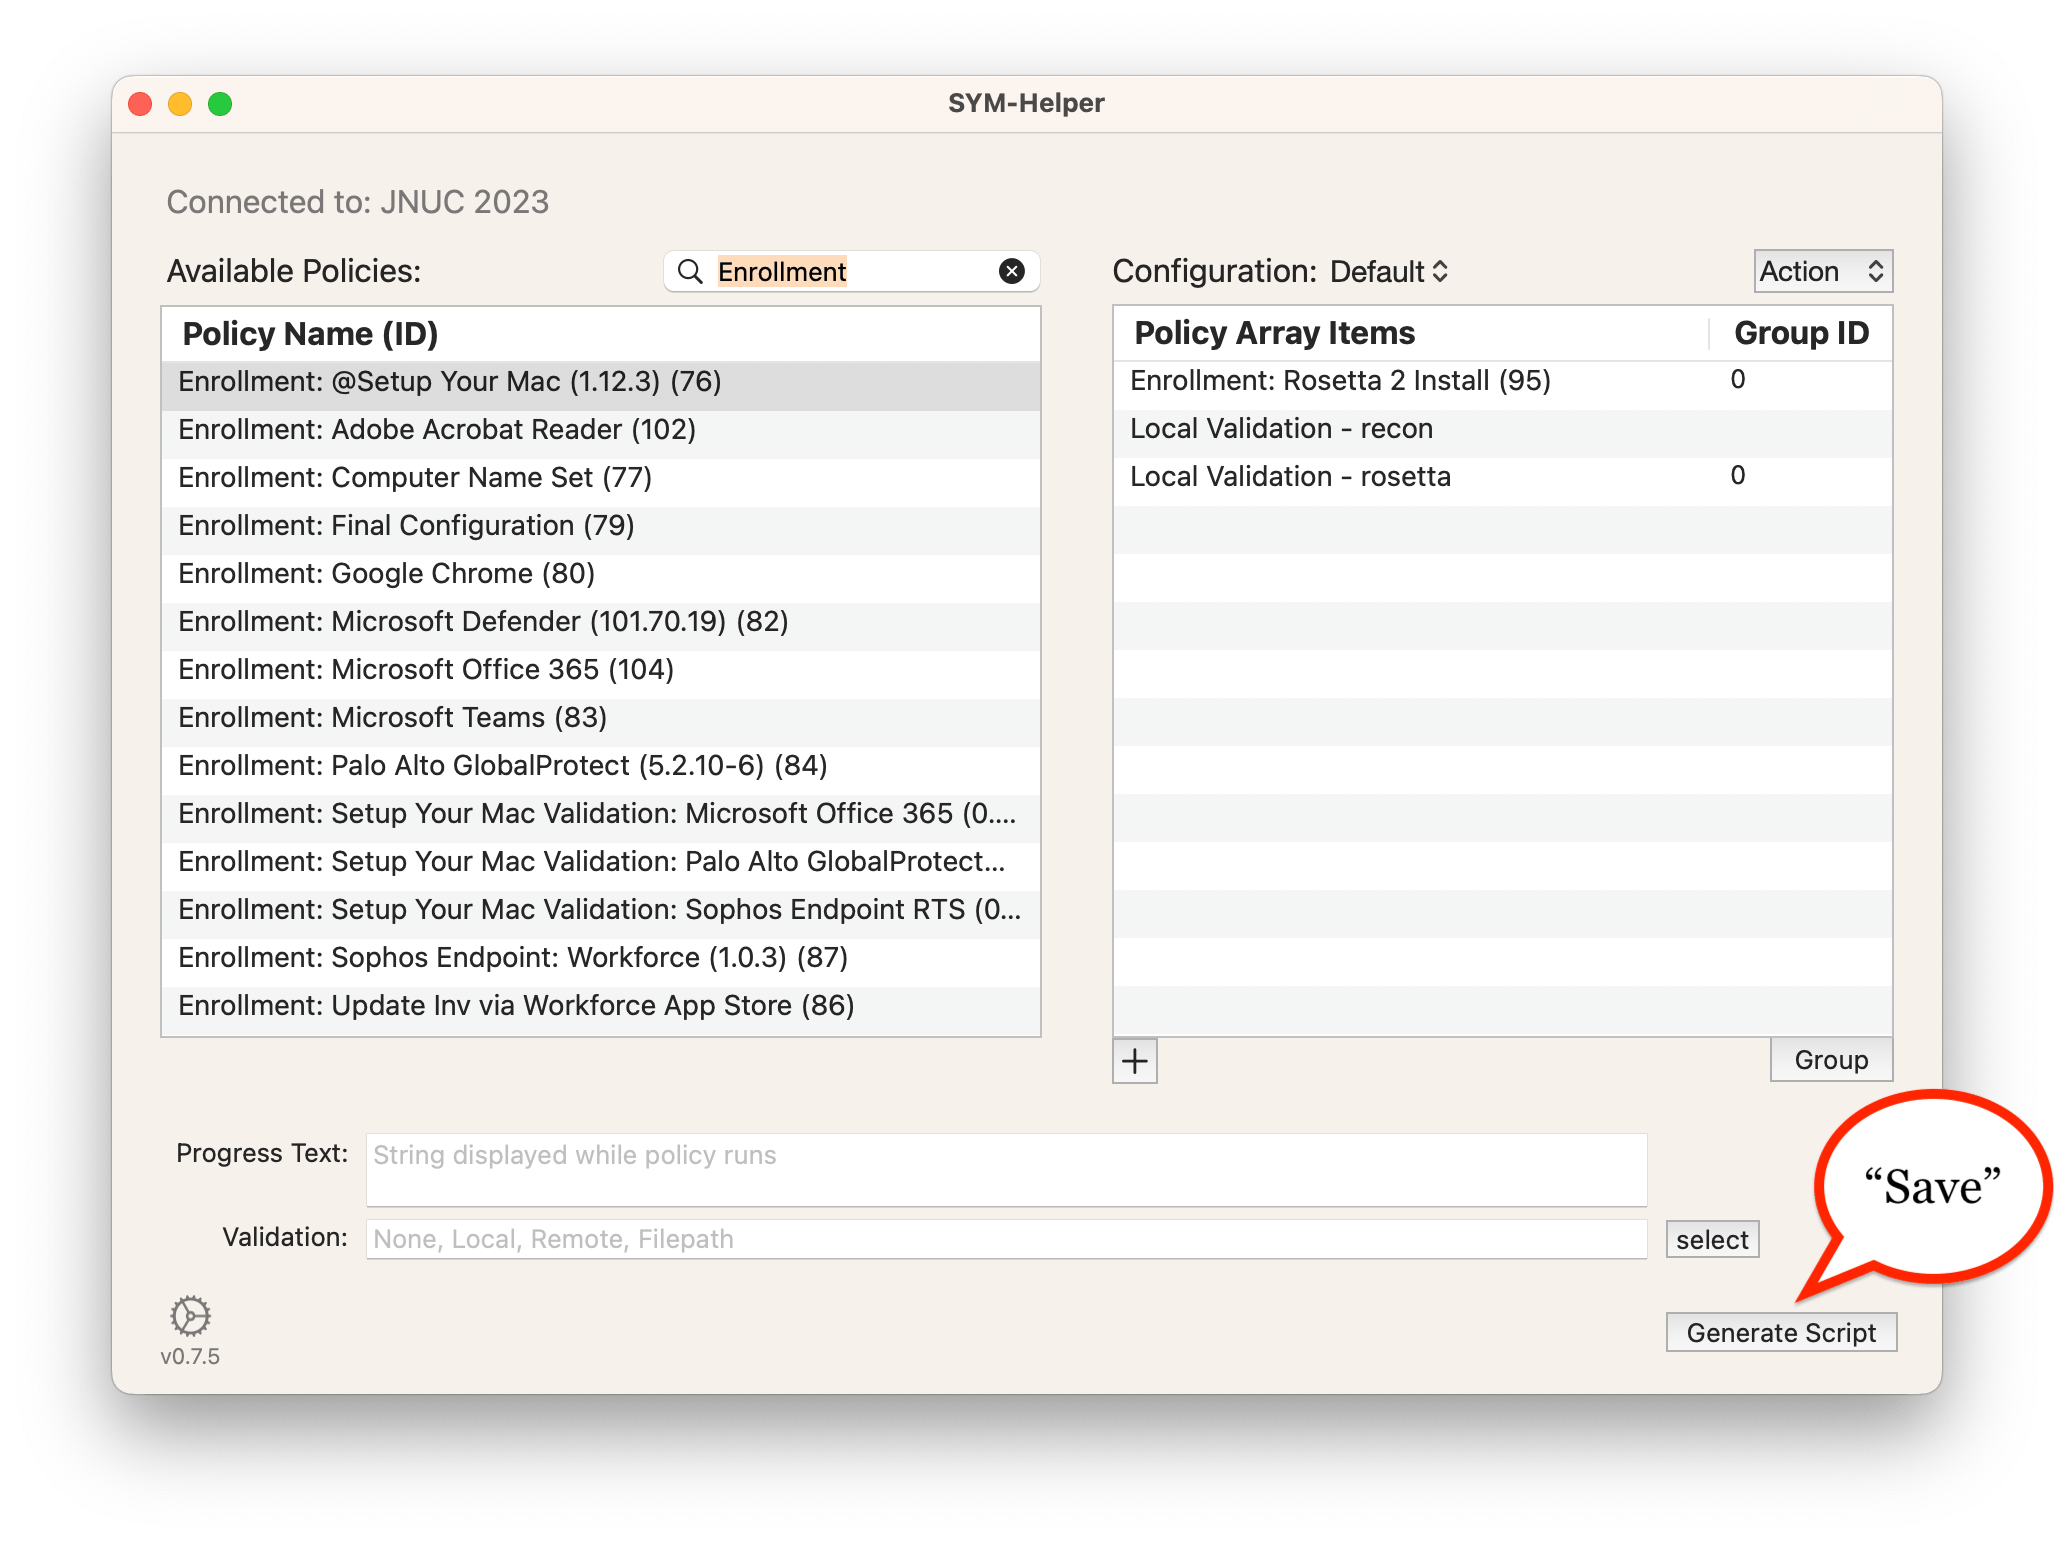Open the settings gear icon
2054x1542 pixels.
(x=190, y=1316)
